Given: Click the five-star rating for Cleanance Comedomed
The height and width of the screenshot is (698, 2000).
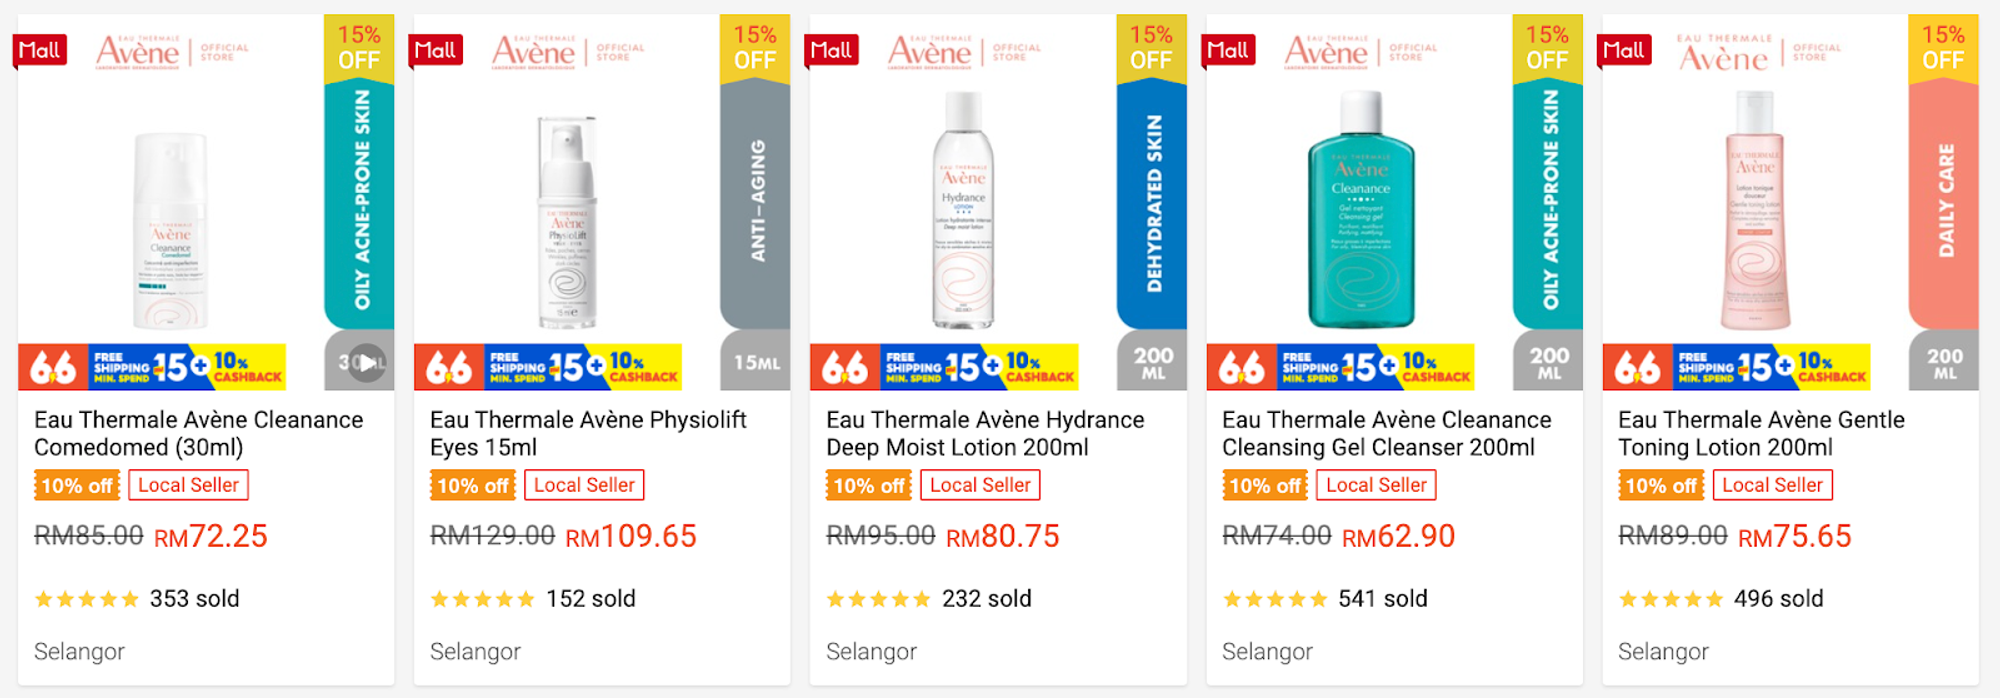Looking at the screenshot, I should click(87, 599).
